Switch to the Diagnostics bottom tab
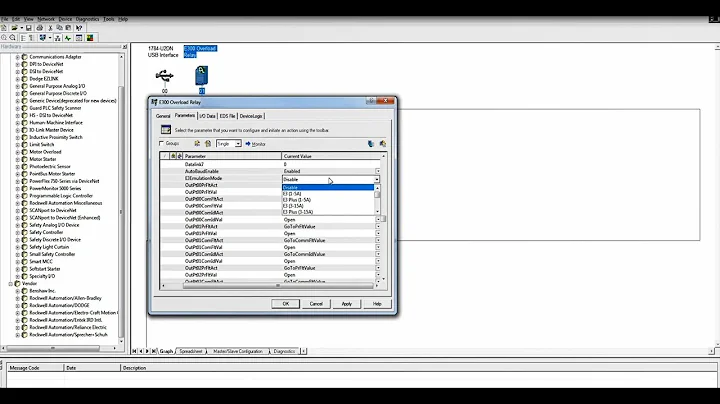This screenshot has height=404, width=720. 284,351
